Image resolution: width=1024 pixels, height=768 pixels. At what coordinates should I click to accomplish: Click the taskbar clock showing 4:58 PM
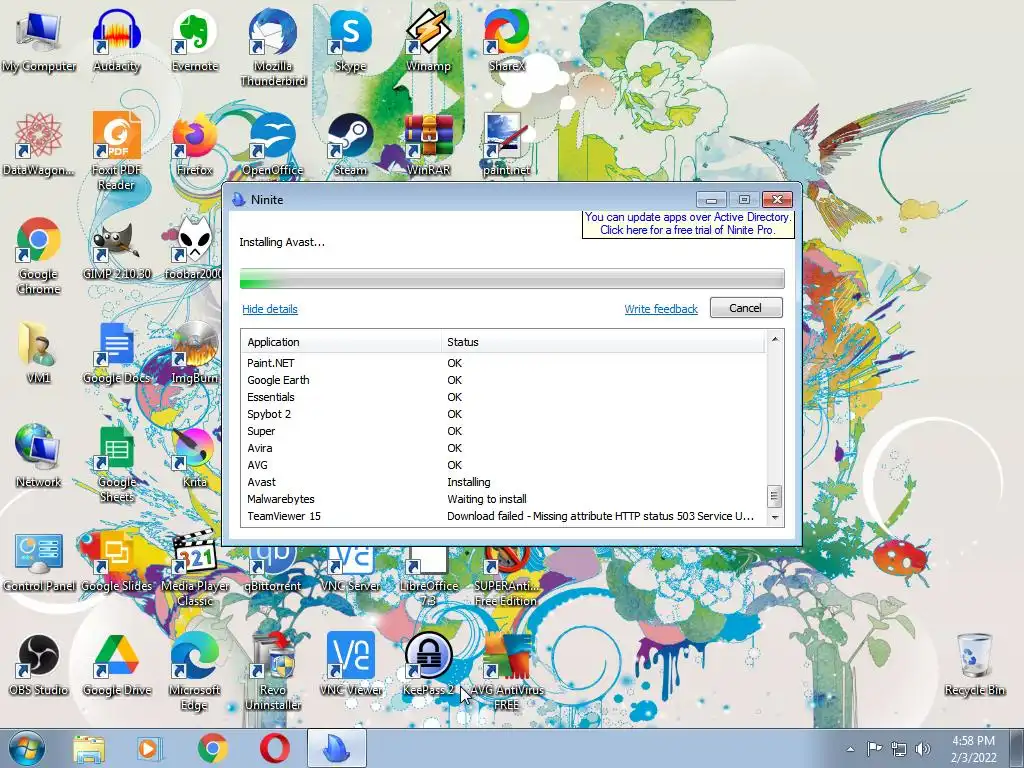tap(974, 749)
